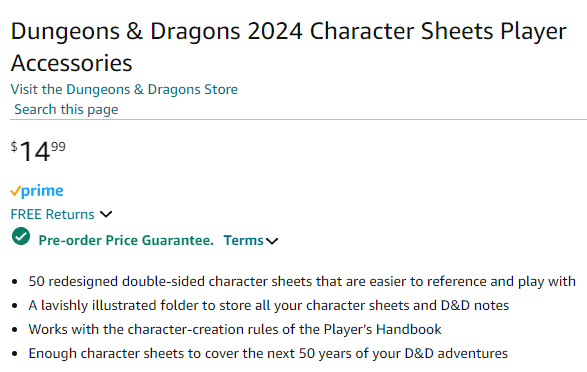Select the lavishly illustrated folder bullet
Screen dimensions: 587x372
(269, 305)
